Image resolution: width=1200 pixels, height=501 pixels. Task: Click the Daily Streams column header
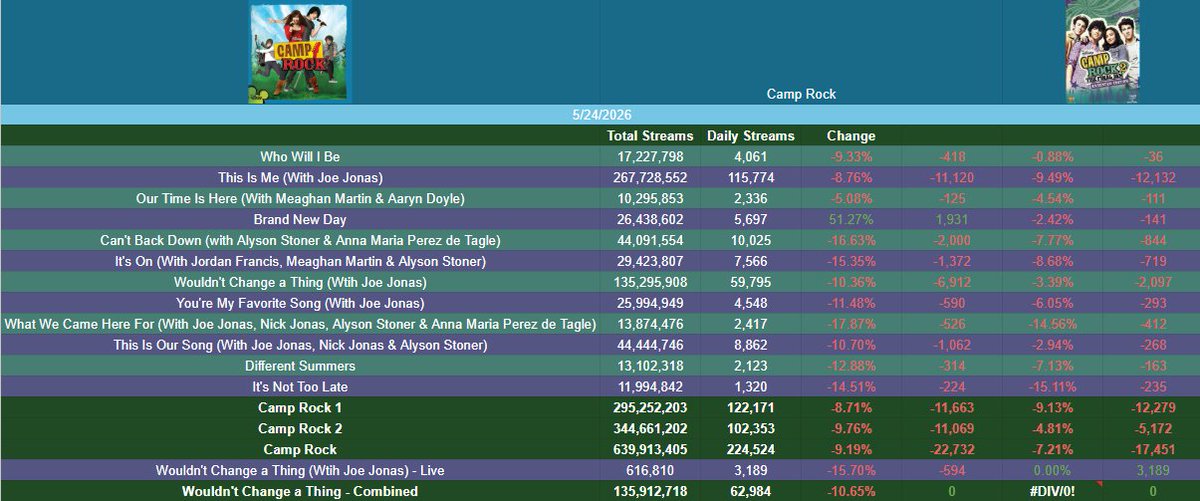pos(751,136)
